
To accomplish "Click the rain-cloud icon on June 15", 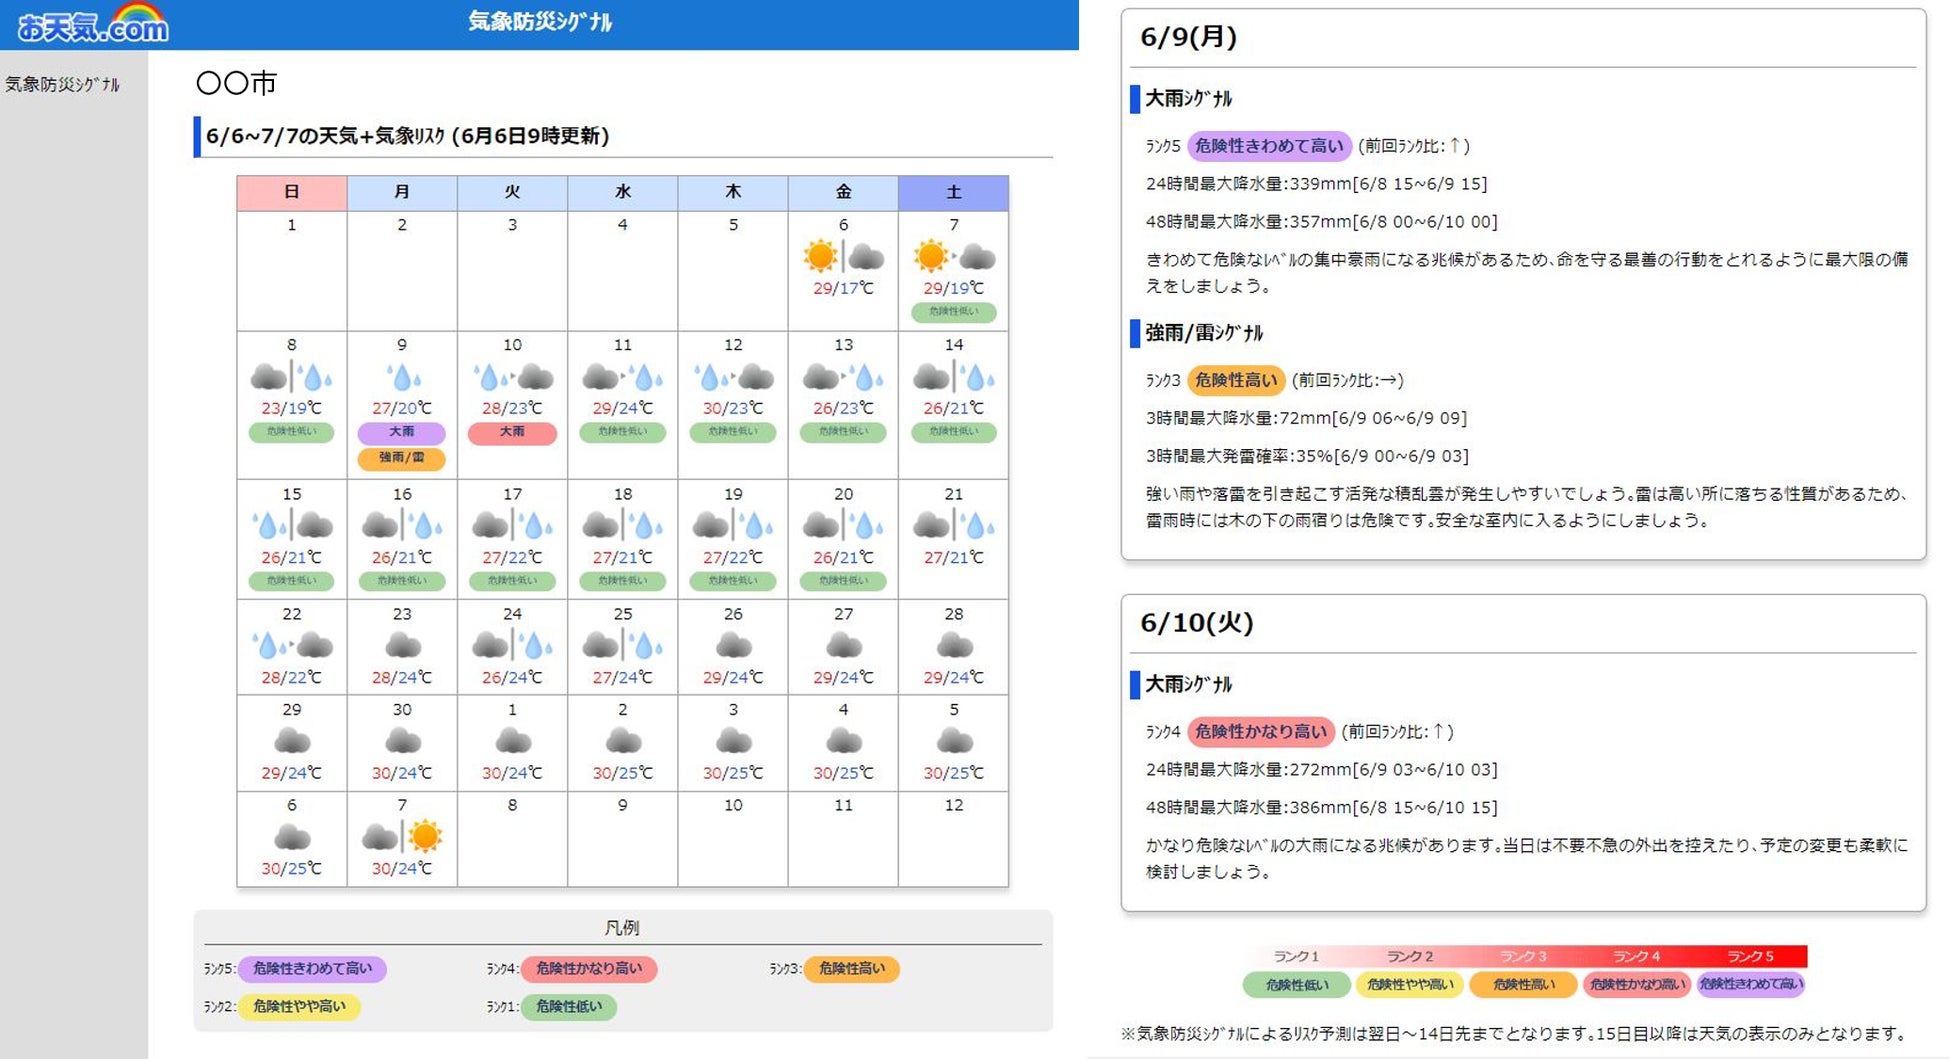I will pos(291,525).
